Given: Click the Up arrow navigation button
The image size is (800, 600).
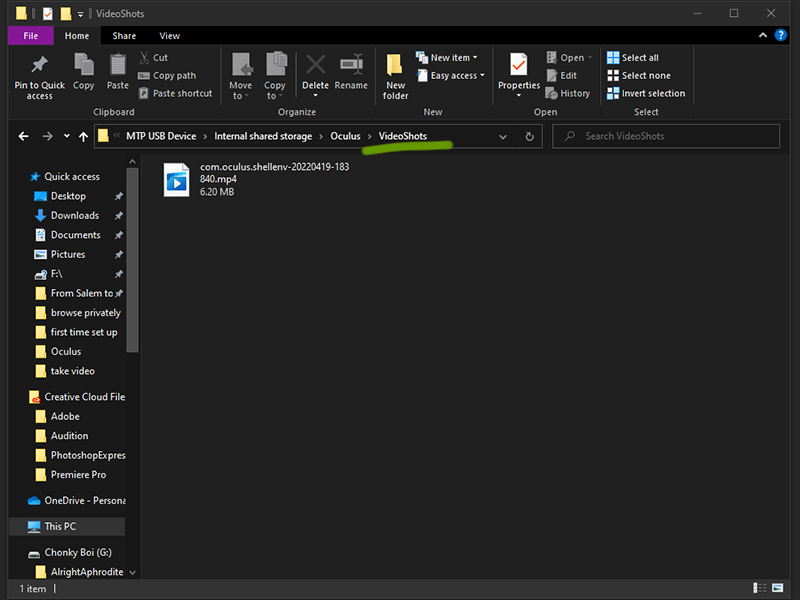Looking at the screenshot, I should (x=83, y=136).
